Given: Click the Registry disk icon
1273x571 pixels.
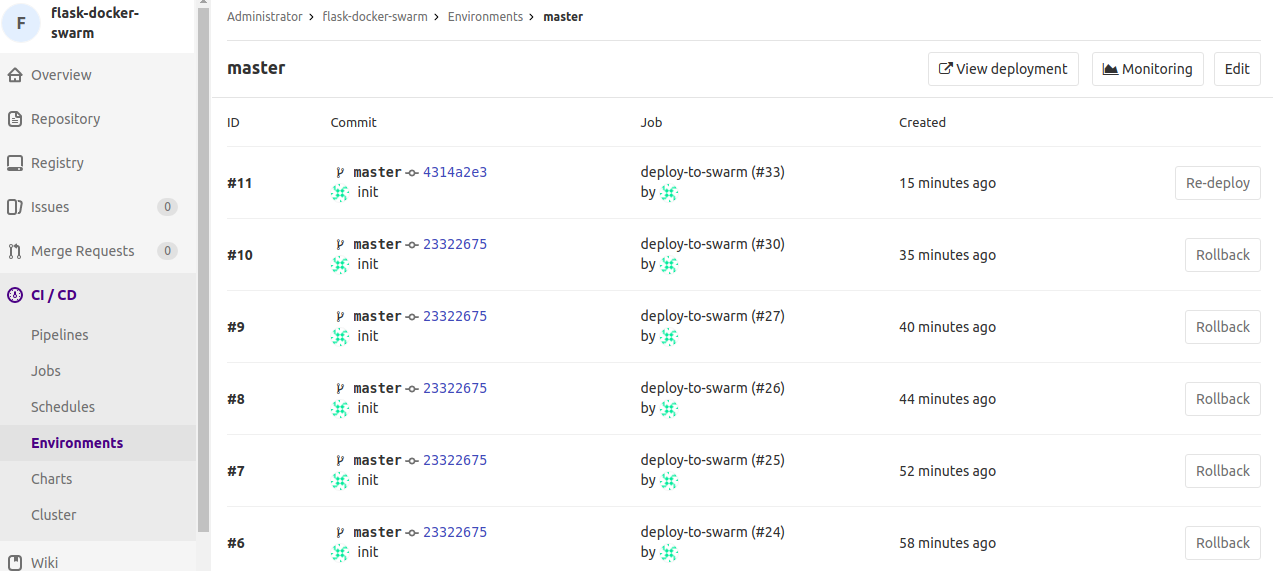Looking at the screenshot, I should pyautogui.click(x=15, y=163).
